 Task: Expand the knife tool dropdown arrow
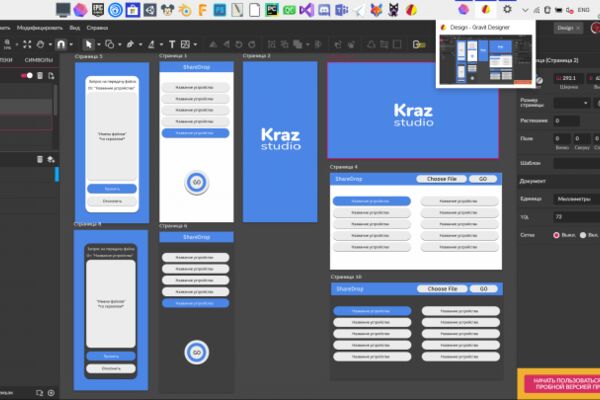tap(161, 45)
